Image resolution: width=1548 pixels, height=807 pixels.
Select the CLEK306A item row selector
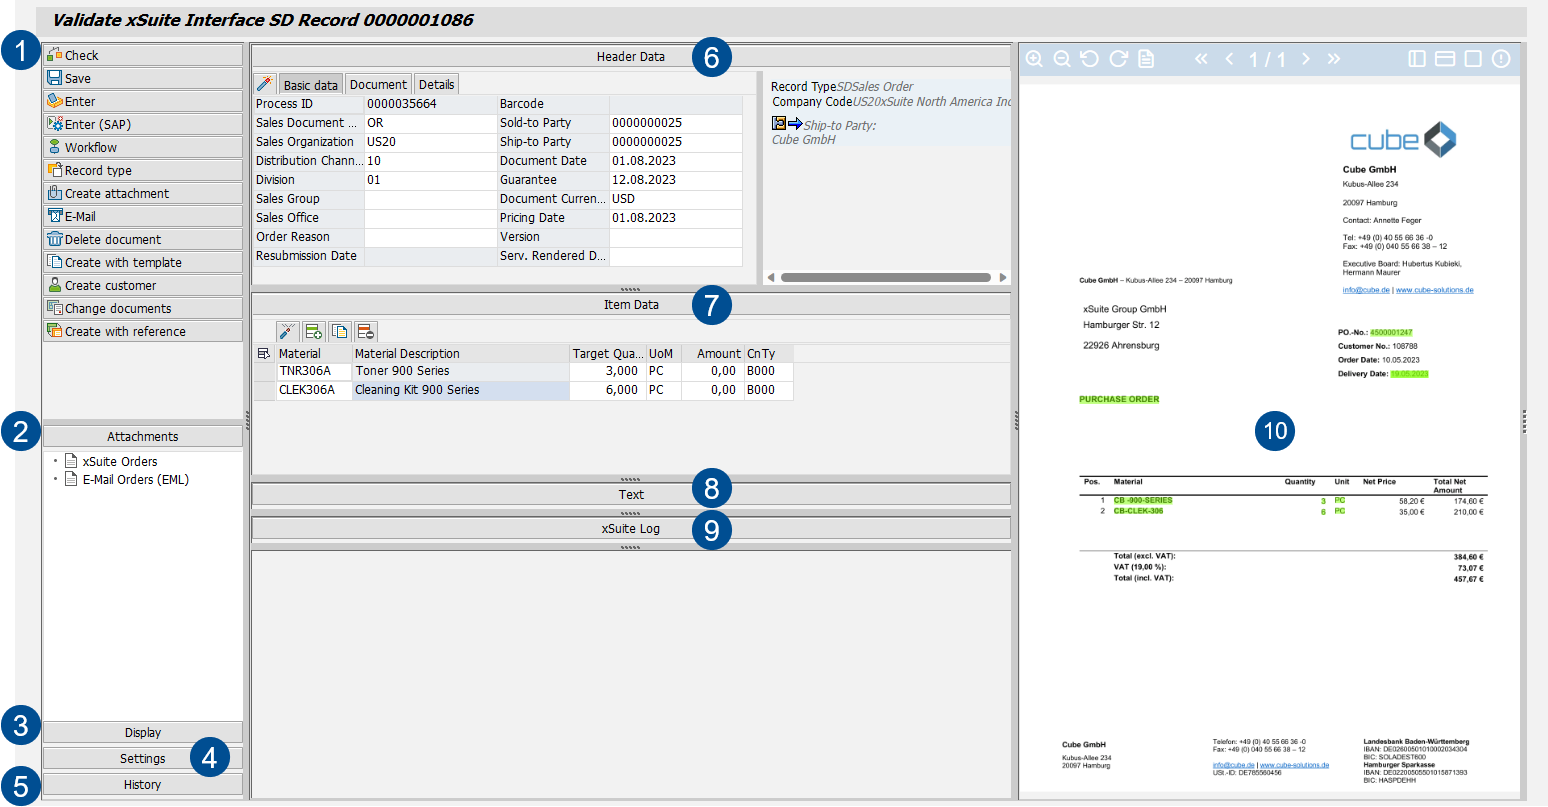tap(264, 390)
